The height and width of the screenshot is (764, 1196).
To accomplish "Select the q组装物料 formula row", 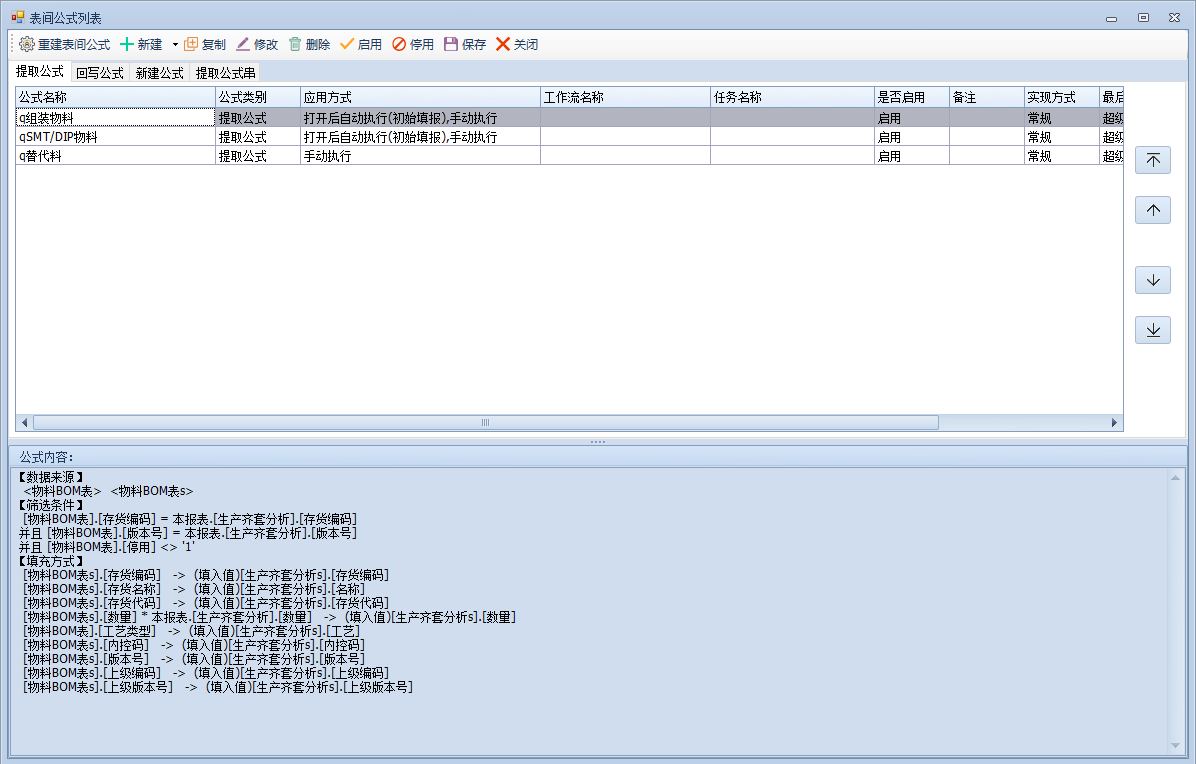I will coord(569,118).
